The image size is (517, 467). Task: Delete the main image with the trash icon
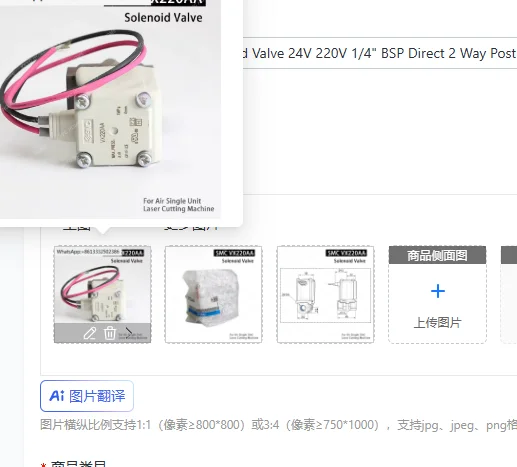pyautogui.click(x=110, y=333)
